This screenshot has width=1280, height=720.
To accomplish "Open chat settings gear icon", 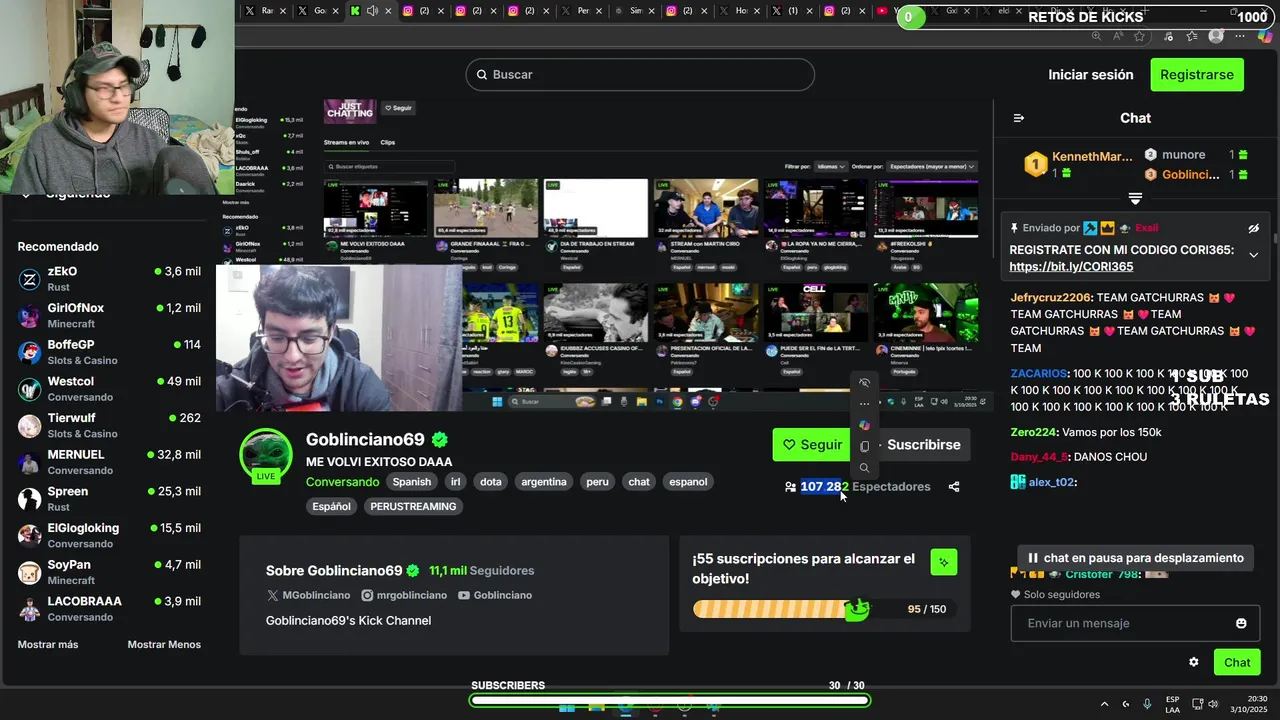I will [x=1193, y=662].
